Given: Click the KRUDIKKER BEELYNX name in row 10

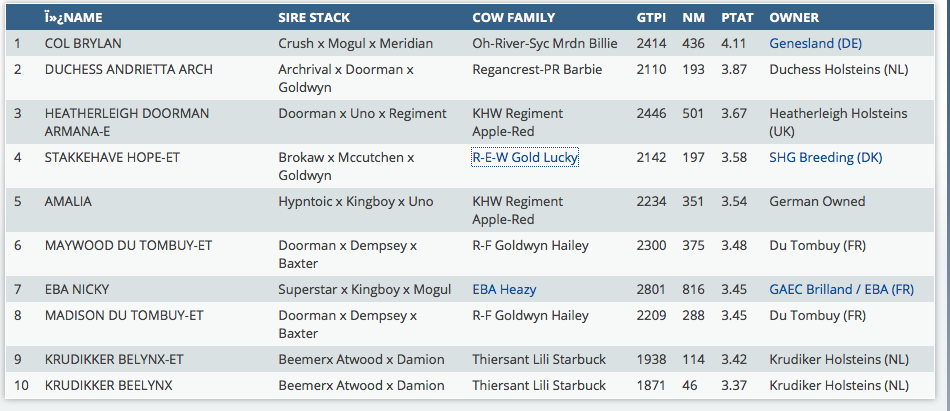Looking at the screenshot, I should click(108, 385).
